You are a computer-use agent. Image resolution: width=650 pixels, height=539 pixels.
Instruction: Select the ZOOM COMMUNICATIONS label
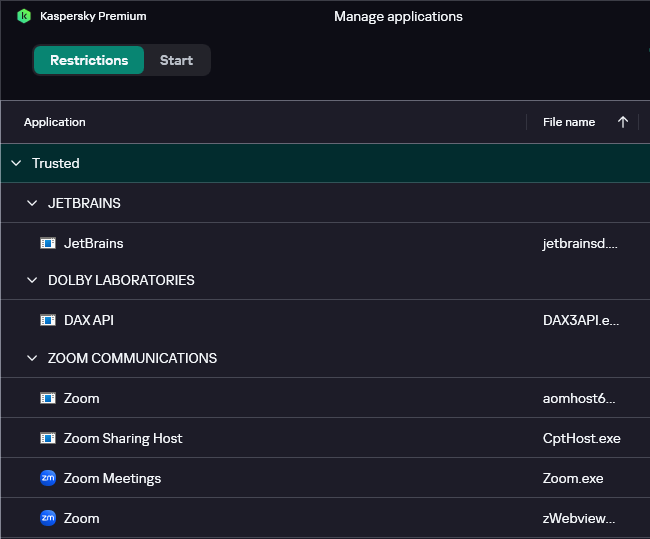coord(132,358)
